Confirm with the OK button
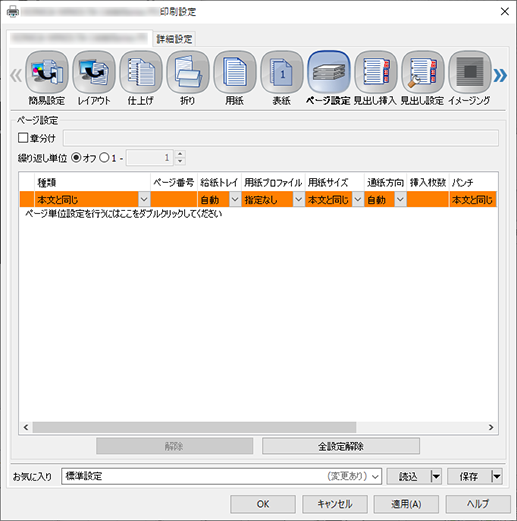517x521 pixels. coord(263,504)
